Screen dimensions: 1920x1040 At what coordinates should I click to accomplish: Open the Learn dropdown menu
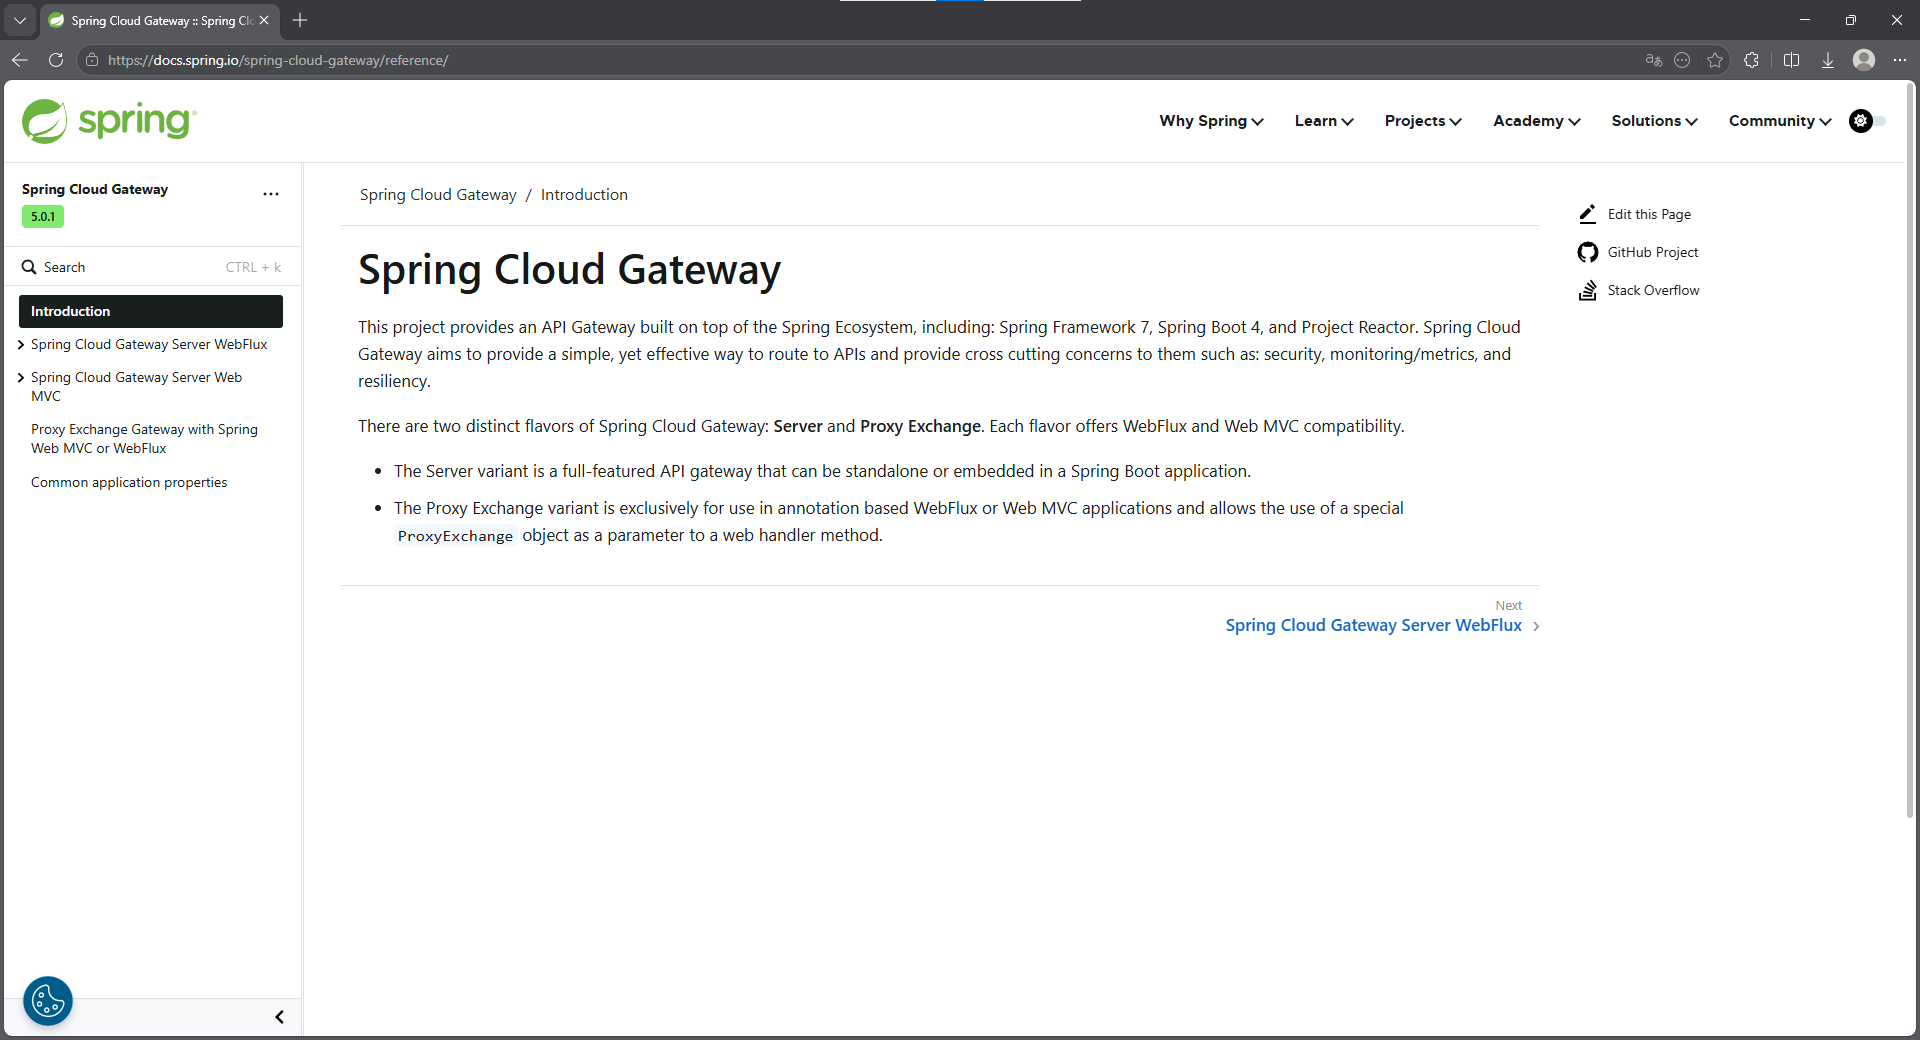click(1324, 121)
